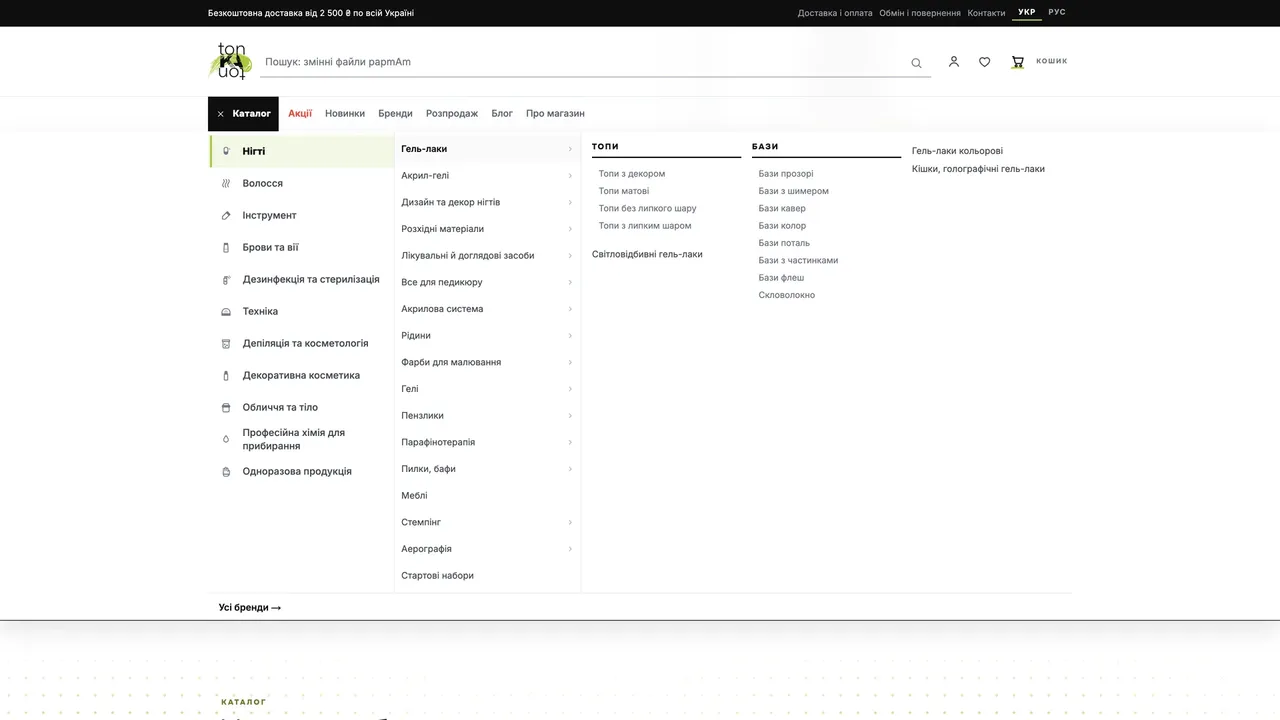This screenshot has height=720, width=1280.
Task: Click the Декоративна косметика icon
Action: tap(226, 376)
